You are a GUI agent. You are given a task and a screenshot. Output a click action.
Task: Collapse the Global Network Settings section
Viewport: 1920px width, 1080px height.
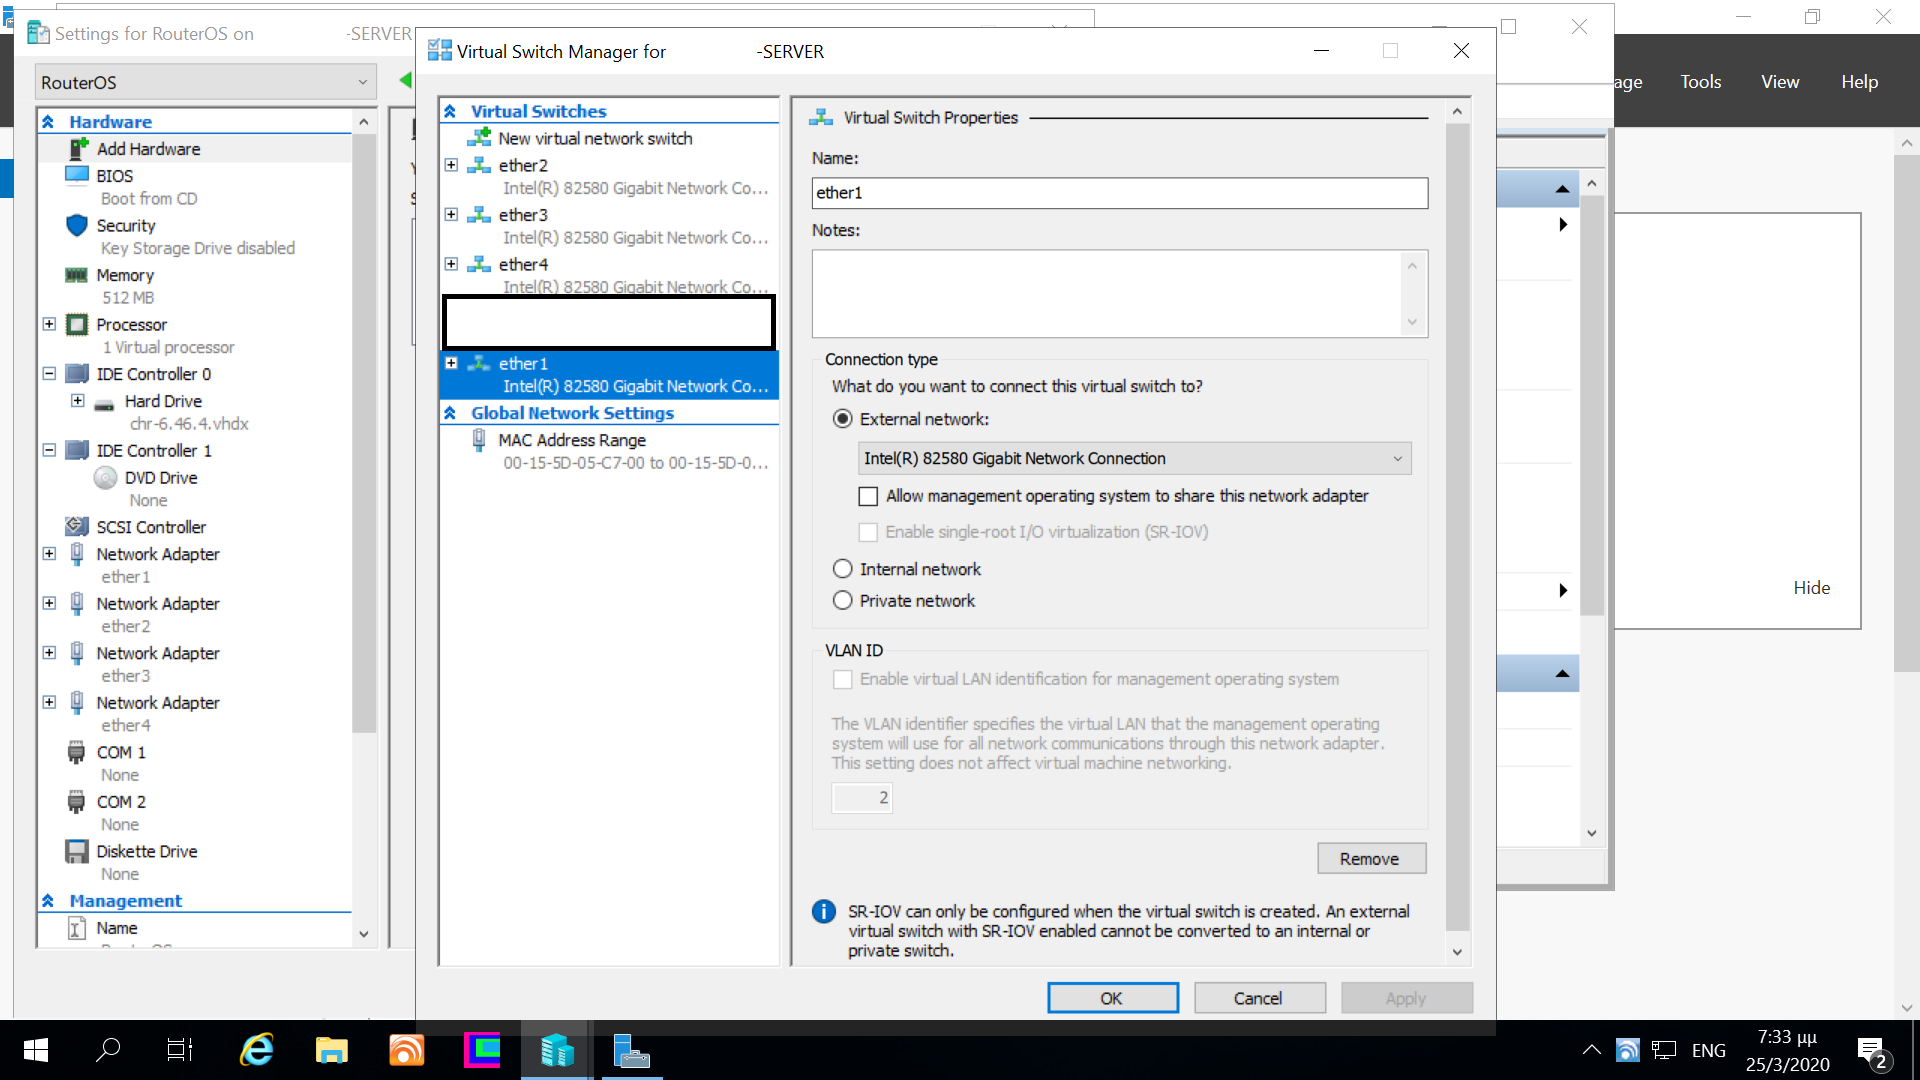pos(451,413)
